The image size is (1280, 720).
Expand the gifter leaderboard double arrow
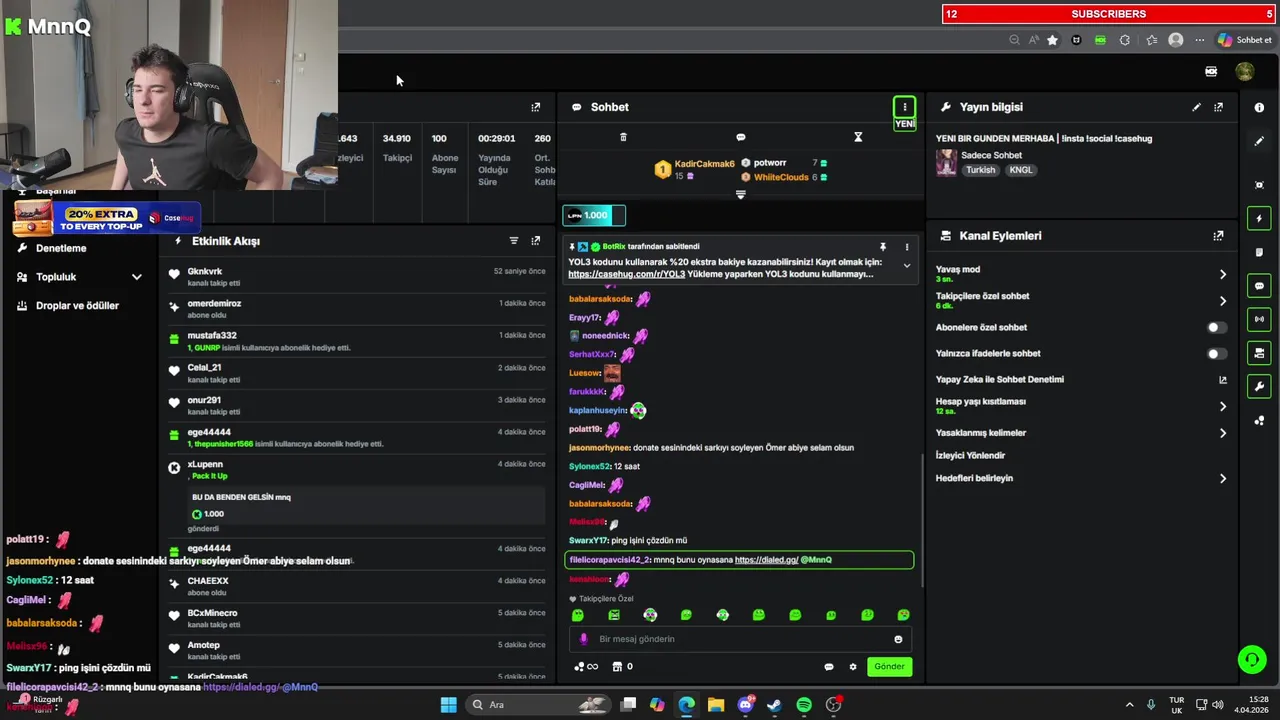[740, 195]
